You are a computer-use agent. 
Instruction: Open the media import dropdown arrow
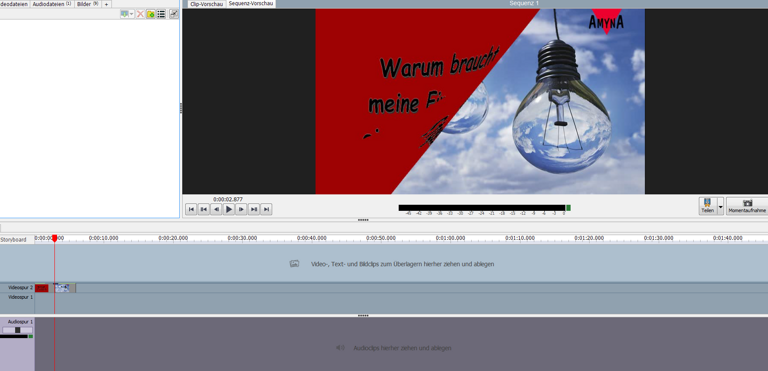[x=132, y=14]
